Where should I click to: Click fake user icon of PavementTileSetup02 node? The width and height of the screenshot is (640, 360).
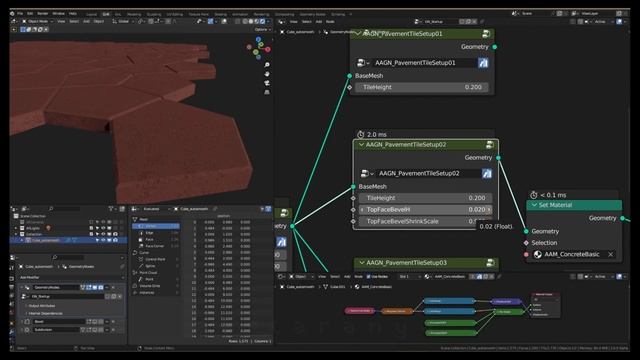pyautogui.click(x=487, y=173)
